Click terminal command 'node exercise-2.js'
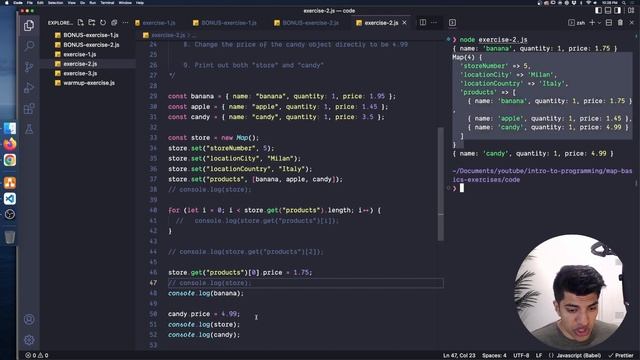The image size is (640, 360). 493,40
